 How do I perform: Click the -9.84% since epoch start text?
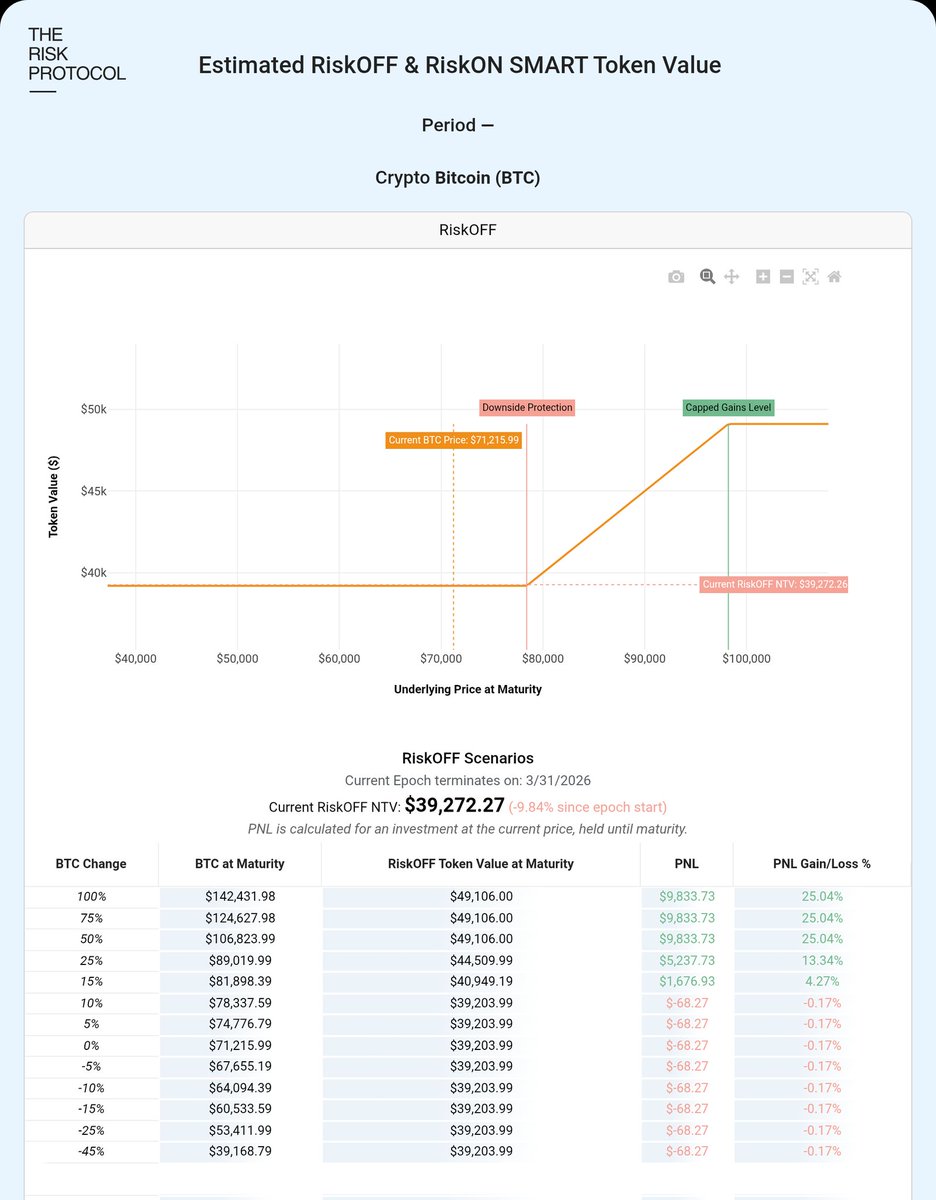[x=588, y=807]
